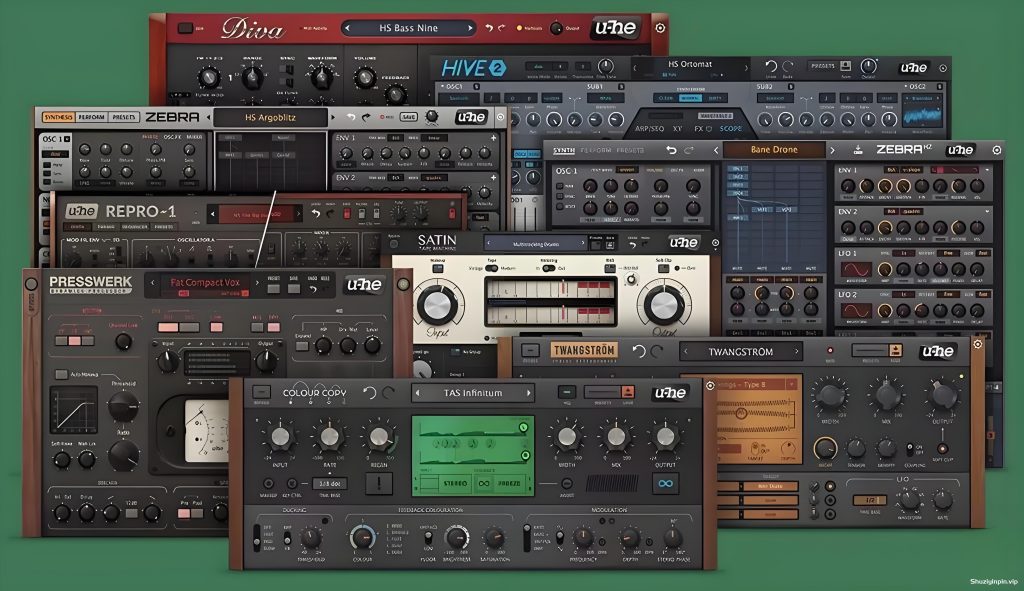Click the Colour Copy redo icon
This screenshot has width=1024, height=591.
click(x=389, y=393)
